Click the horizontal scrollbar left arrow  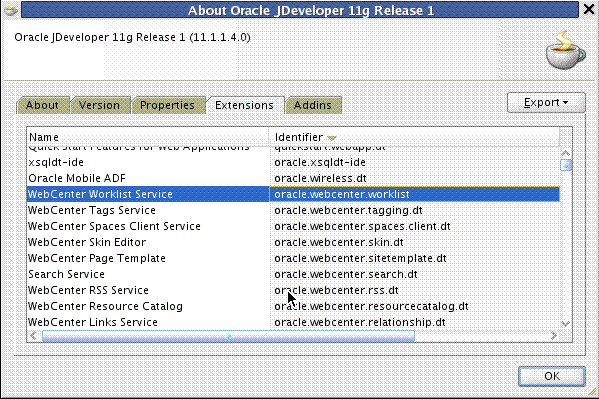click(33, 336)
